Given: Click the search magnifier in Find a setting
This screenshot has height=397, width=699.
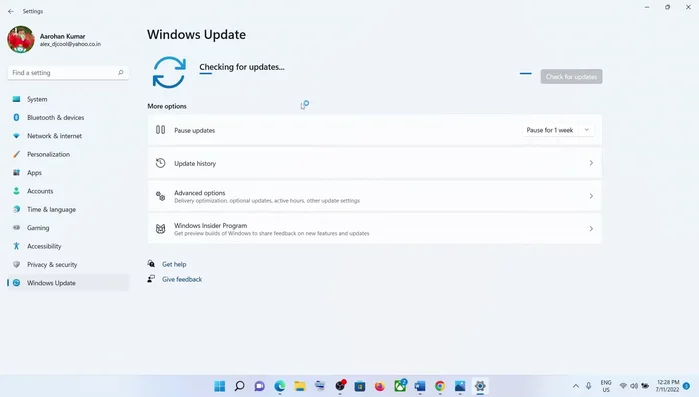Looking at the screenshot, I should 120,72.
